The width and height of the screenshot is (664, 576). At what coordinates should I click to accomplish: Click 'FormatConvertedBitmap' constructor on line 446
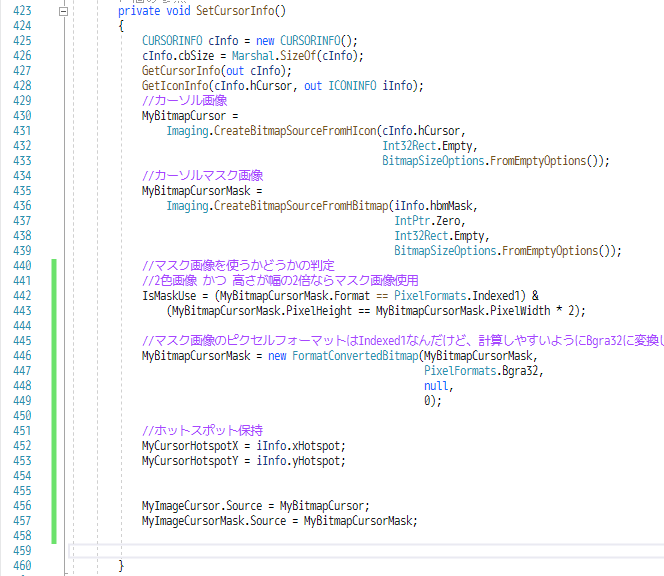[355, 356]
